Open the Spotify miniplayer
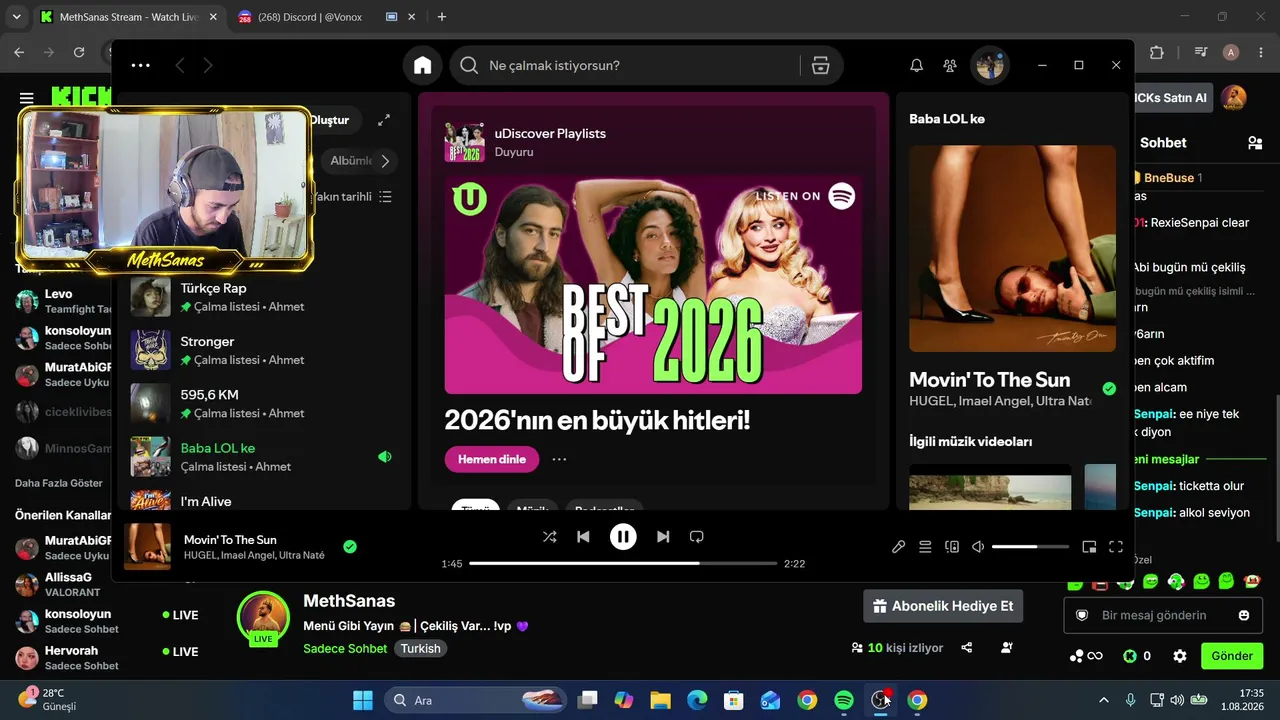Image resolution: width=1280 pixels, height=720 pixels. point(1090,547)
